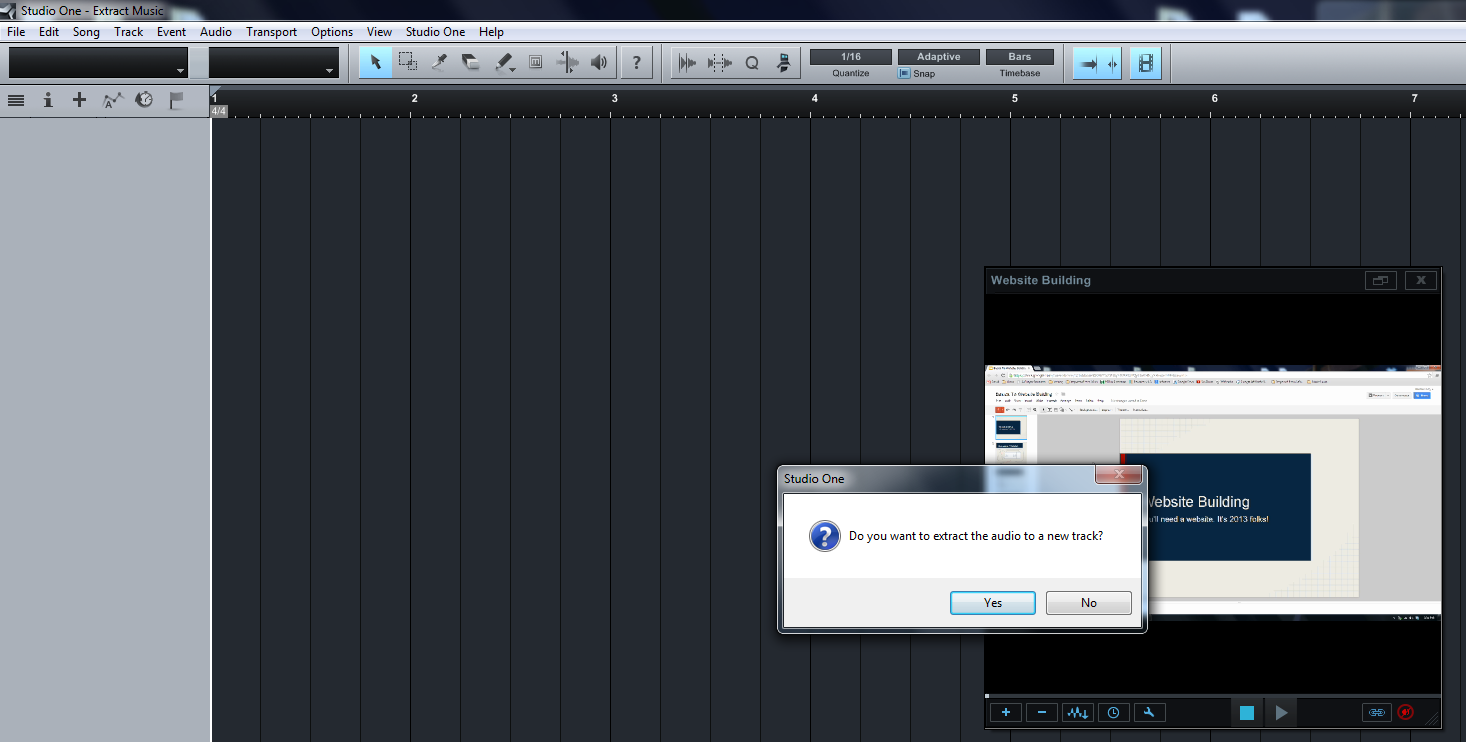Remove video with minus in video player
Viewport: 1466px width, 742px height.
click(1041, 713)
